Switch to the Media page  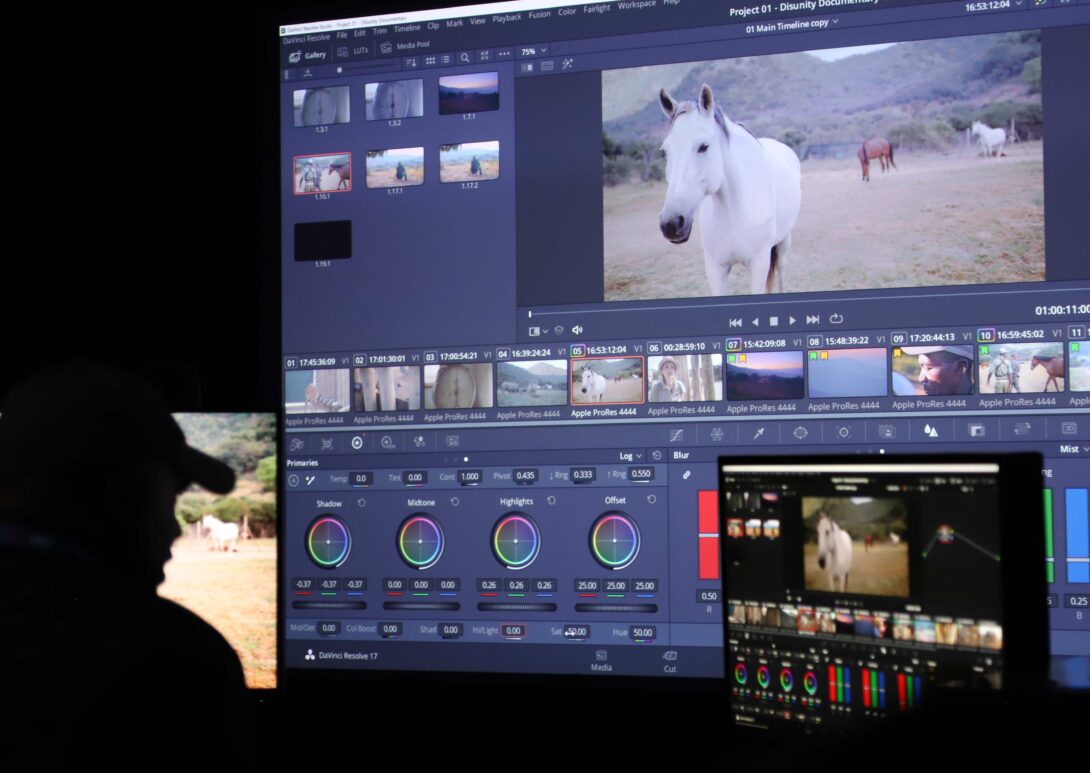[601, 661]
